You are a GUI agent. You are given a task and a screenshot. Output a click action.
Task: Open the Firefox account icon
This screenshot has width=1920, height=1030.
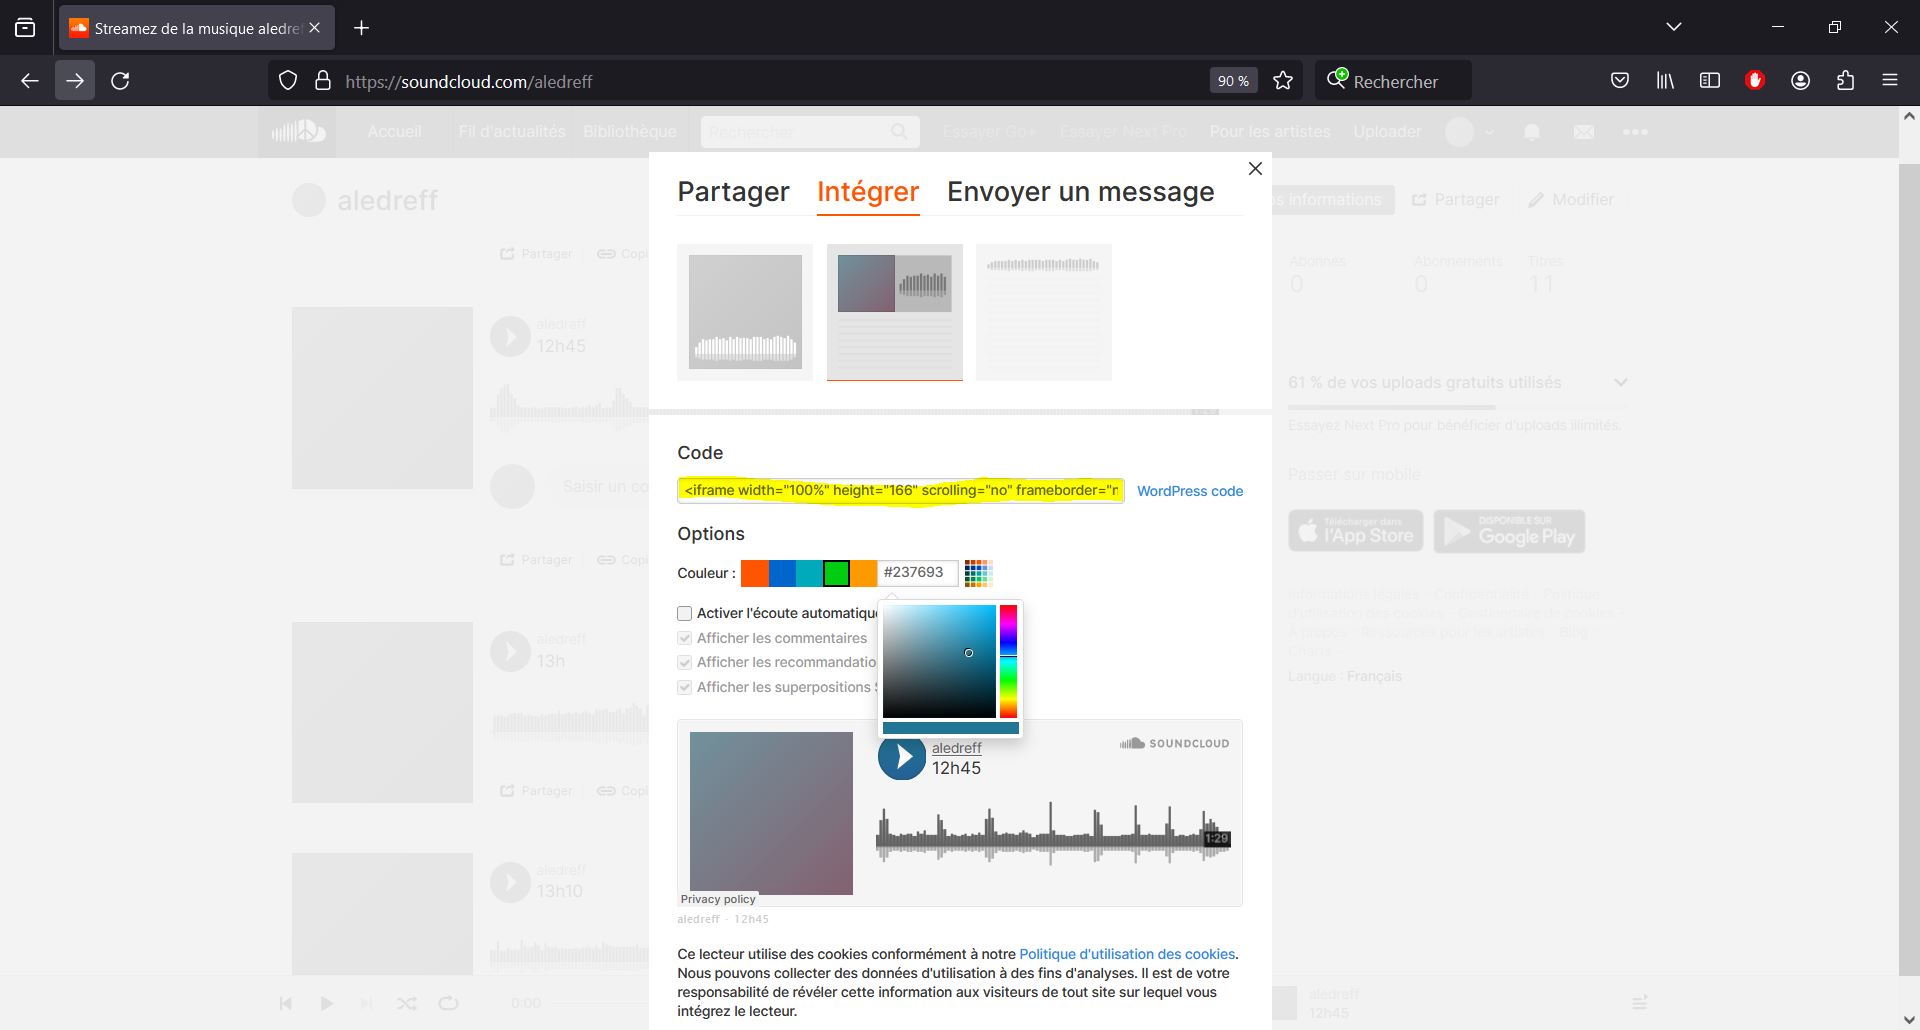click(1800, 81)
